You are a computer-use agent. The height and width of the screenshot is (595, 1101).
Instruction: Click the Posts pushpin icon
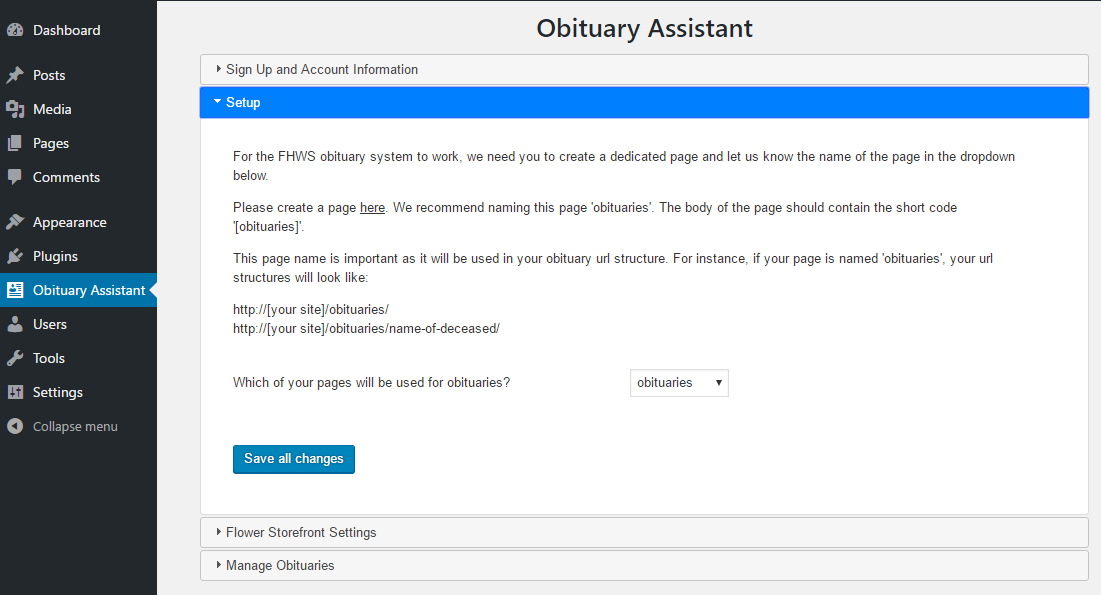pos(15,76)
